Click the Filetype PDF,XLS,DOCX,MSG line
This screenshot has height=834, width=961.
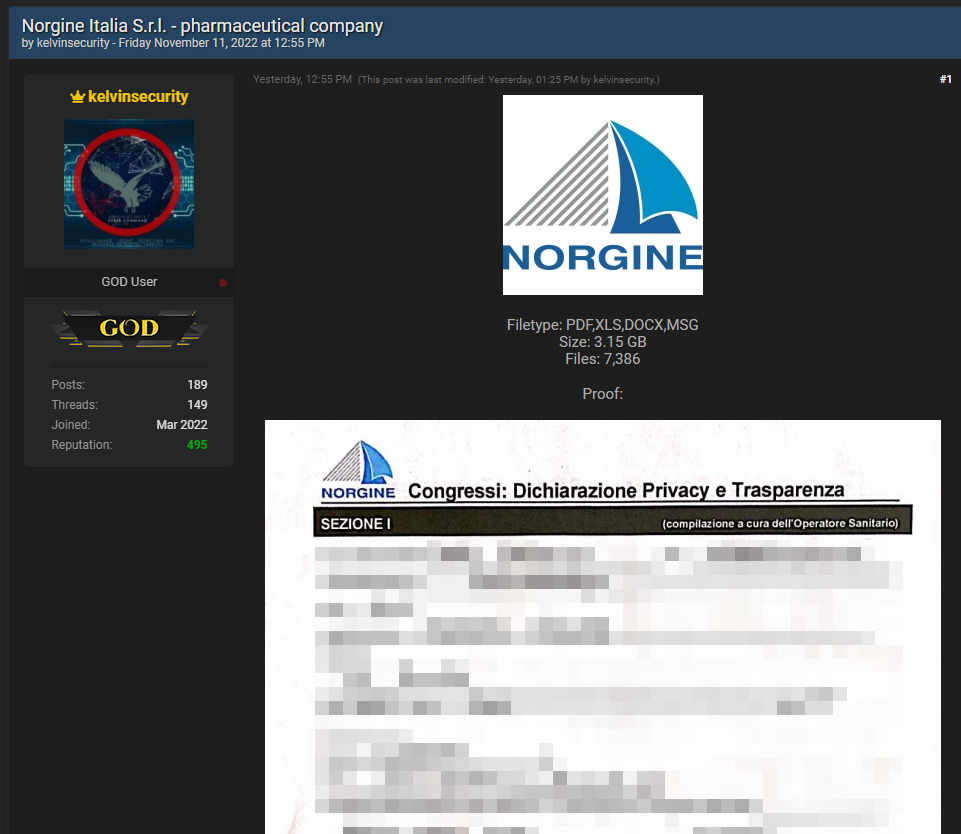602,326
